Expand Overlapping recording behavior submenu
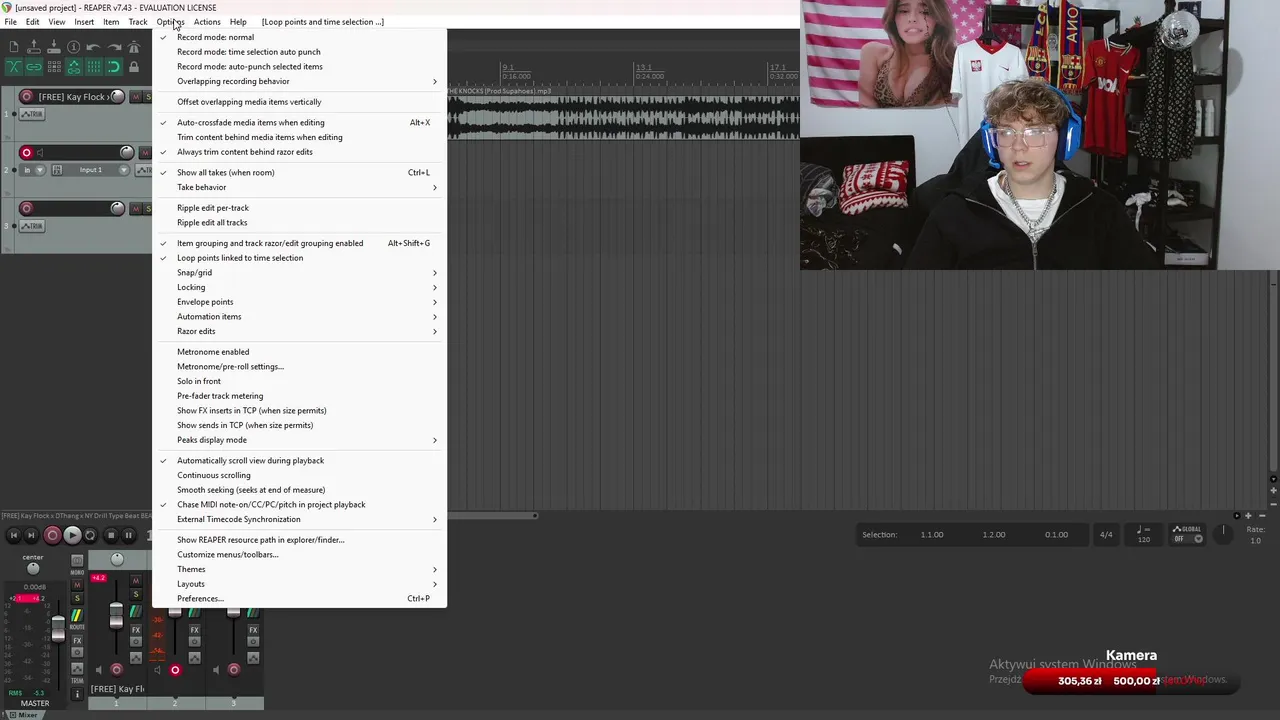 (x=300, y=81)
